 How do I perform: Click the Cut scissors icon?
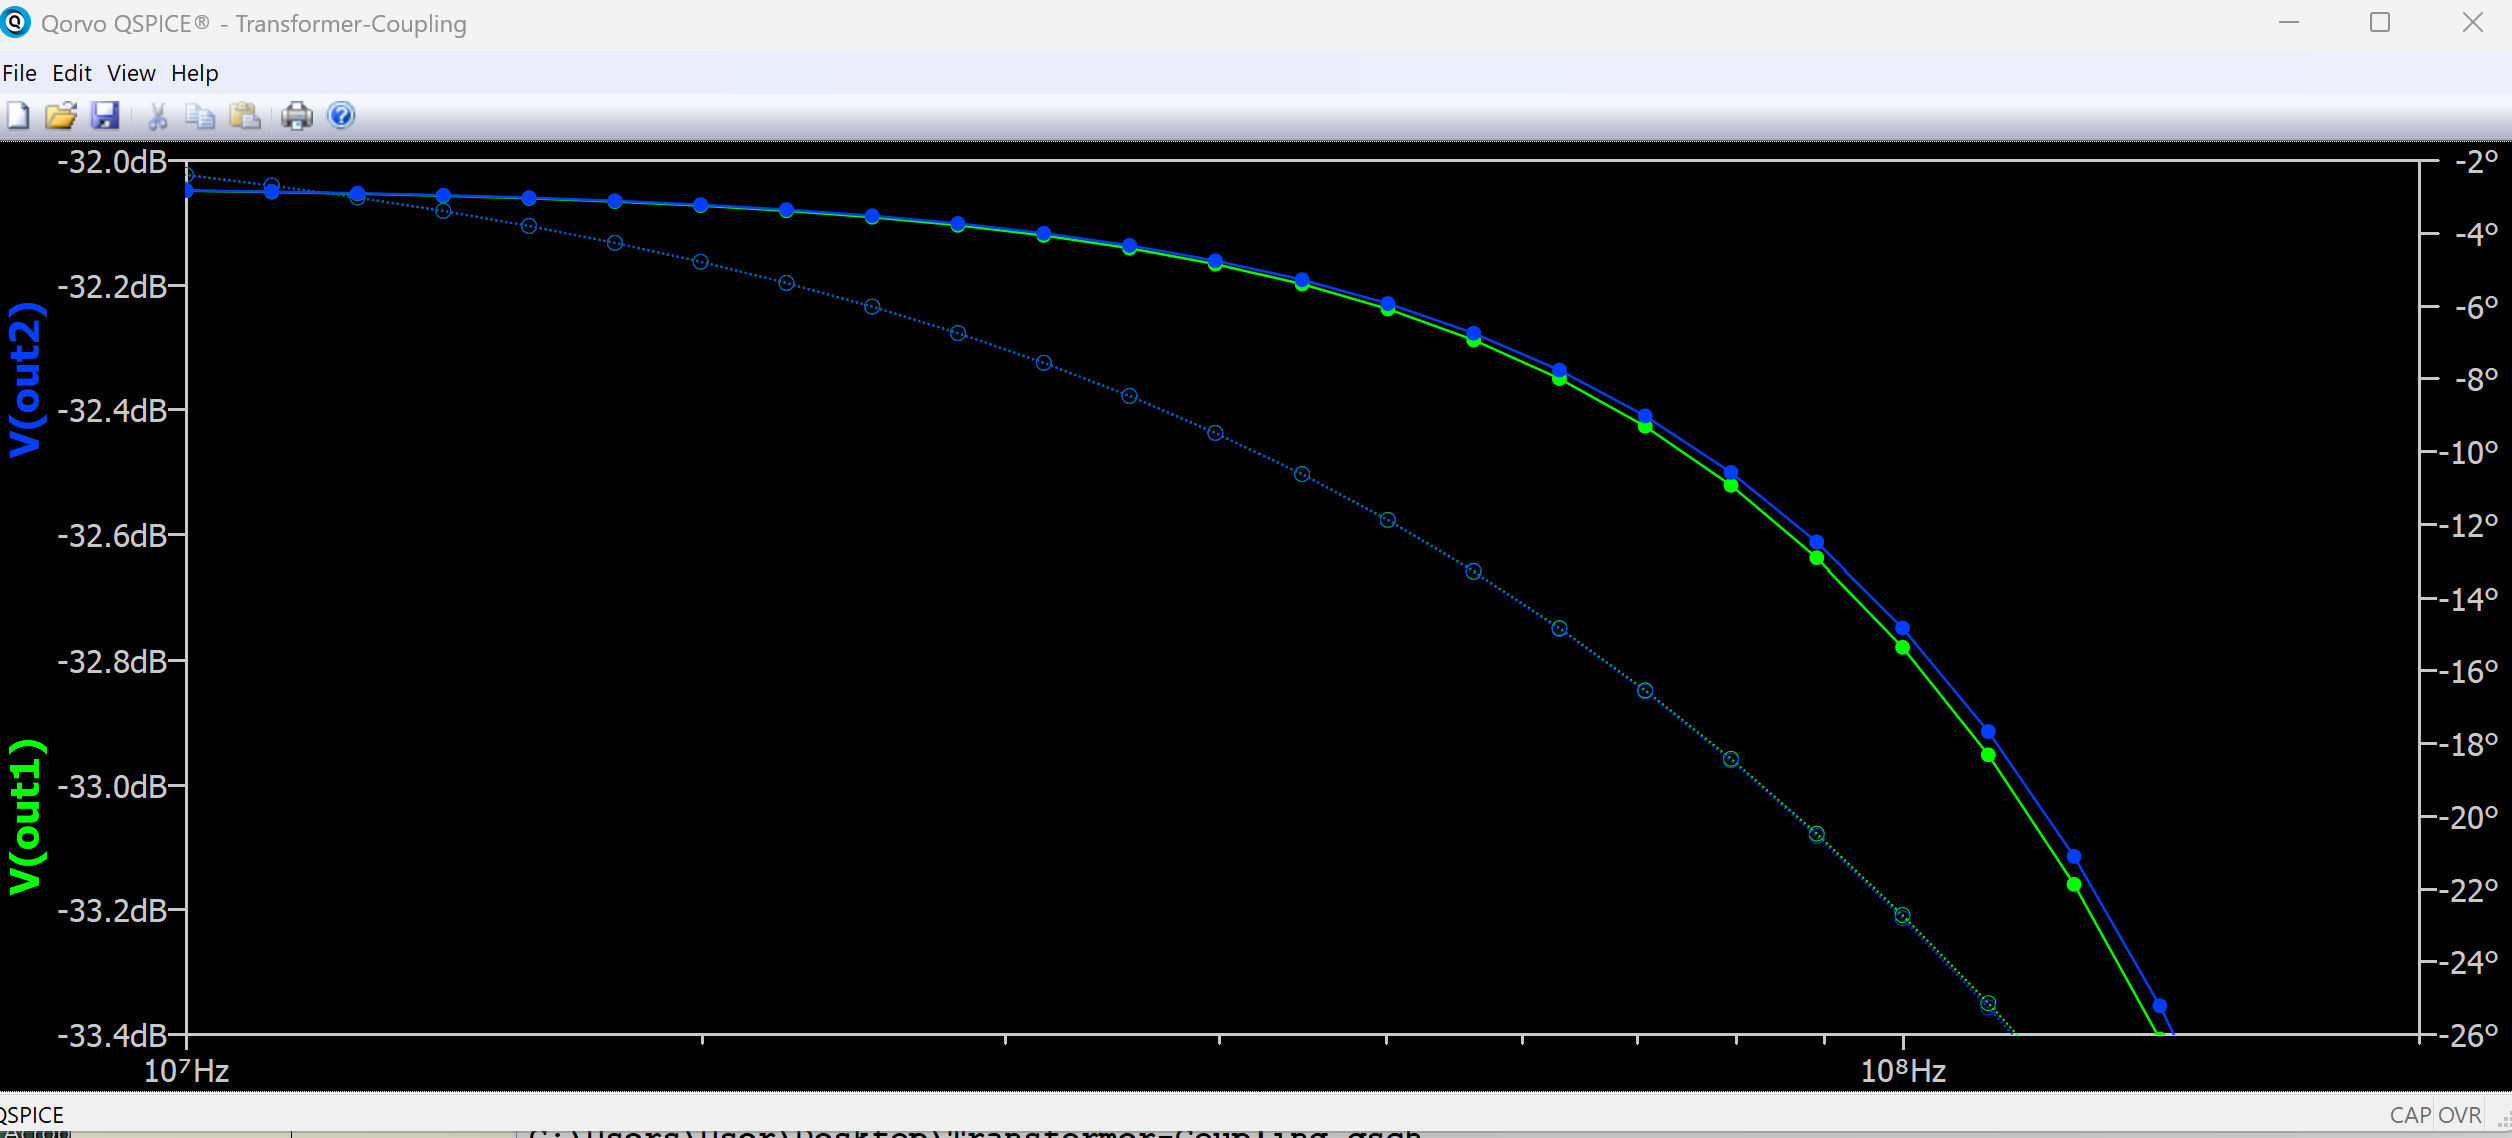157,116
